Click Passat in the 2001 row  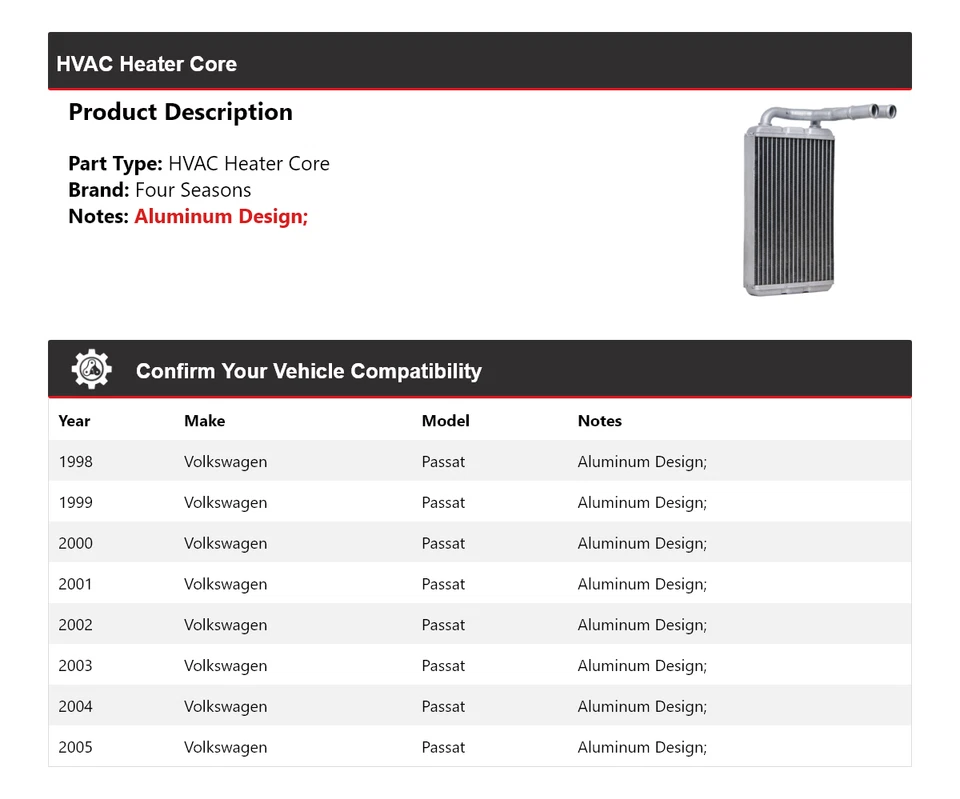point(443,584)
